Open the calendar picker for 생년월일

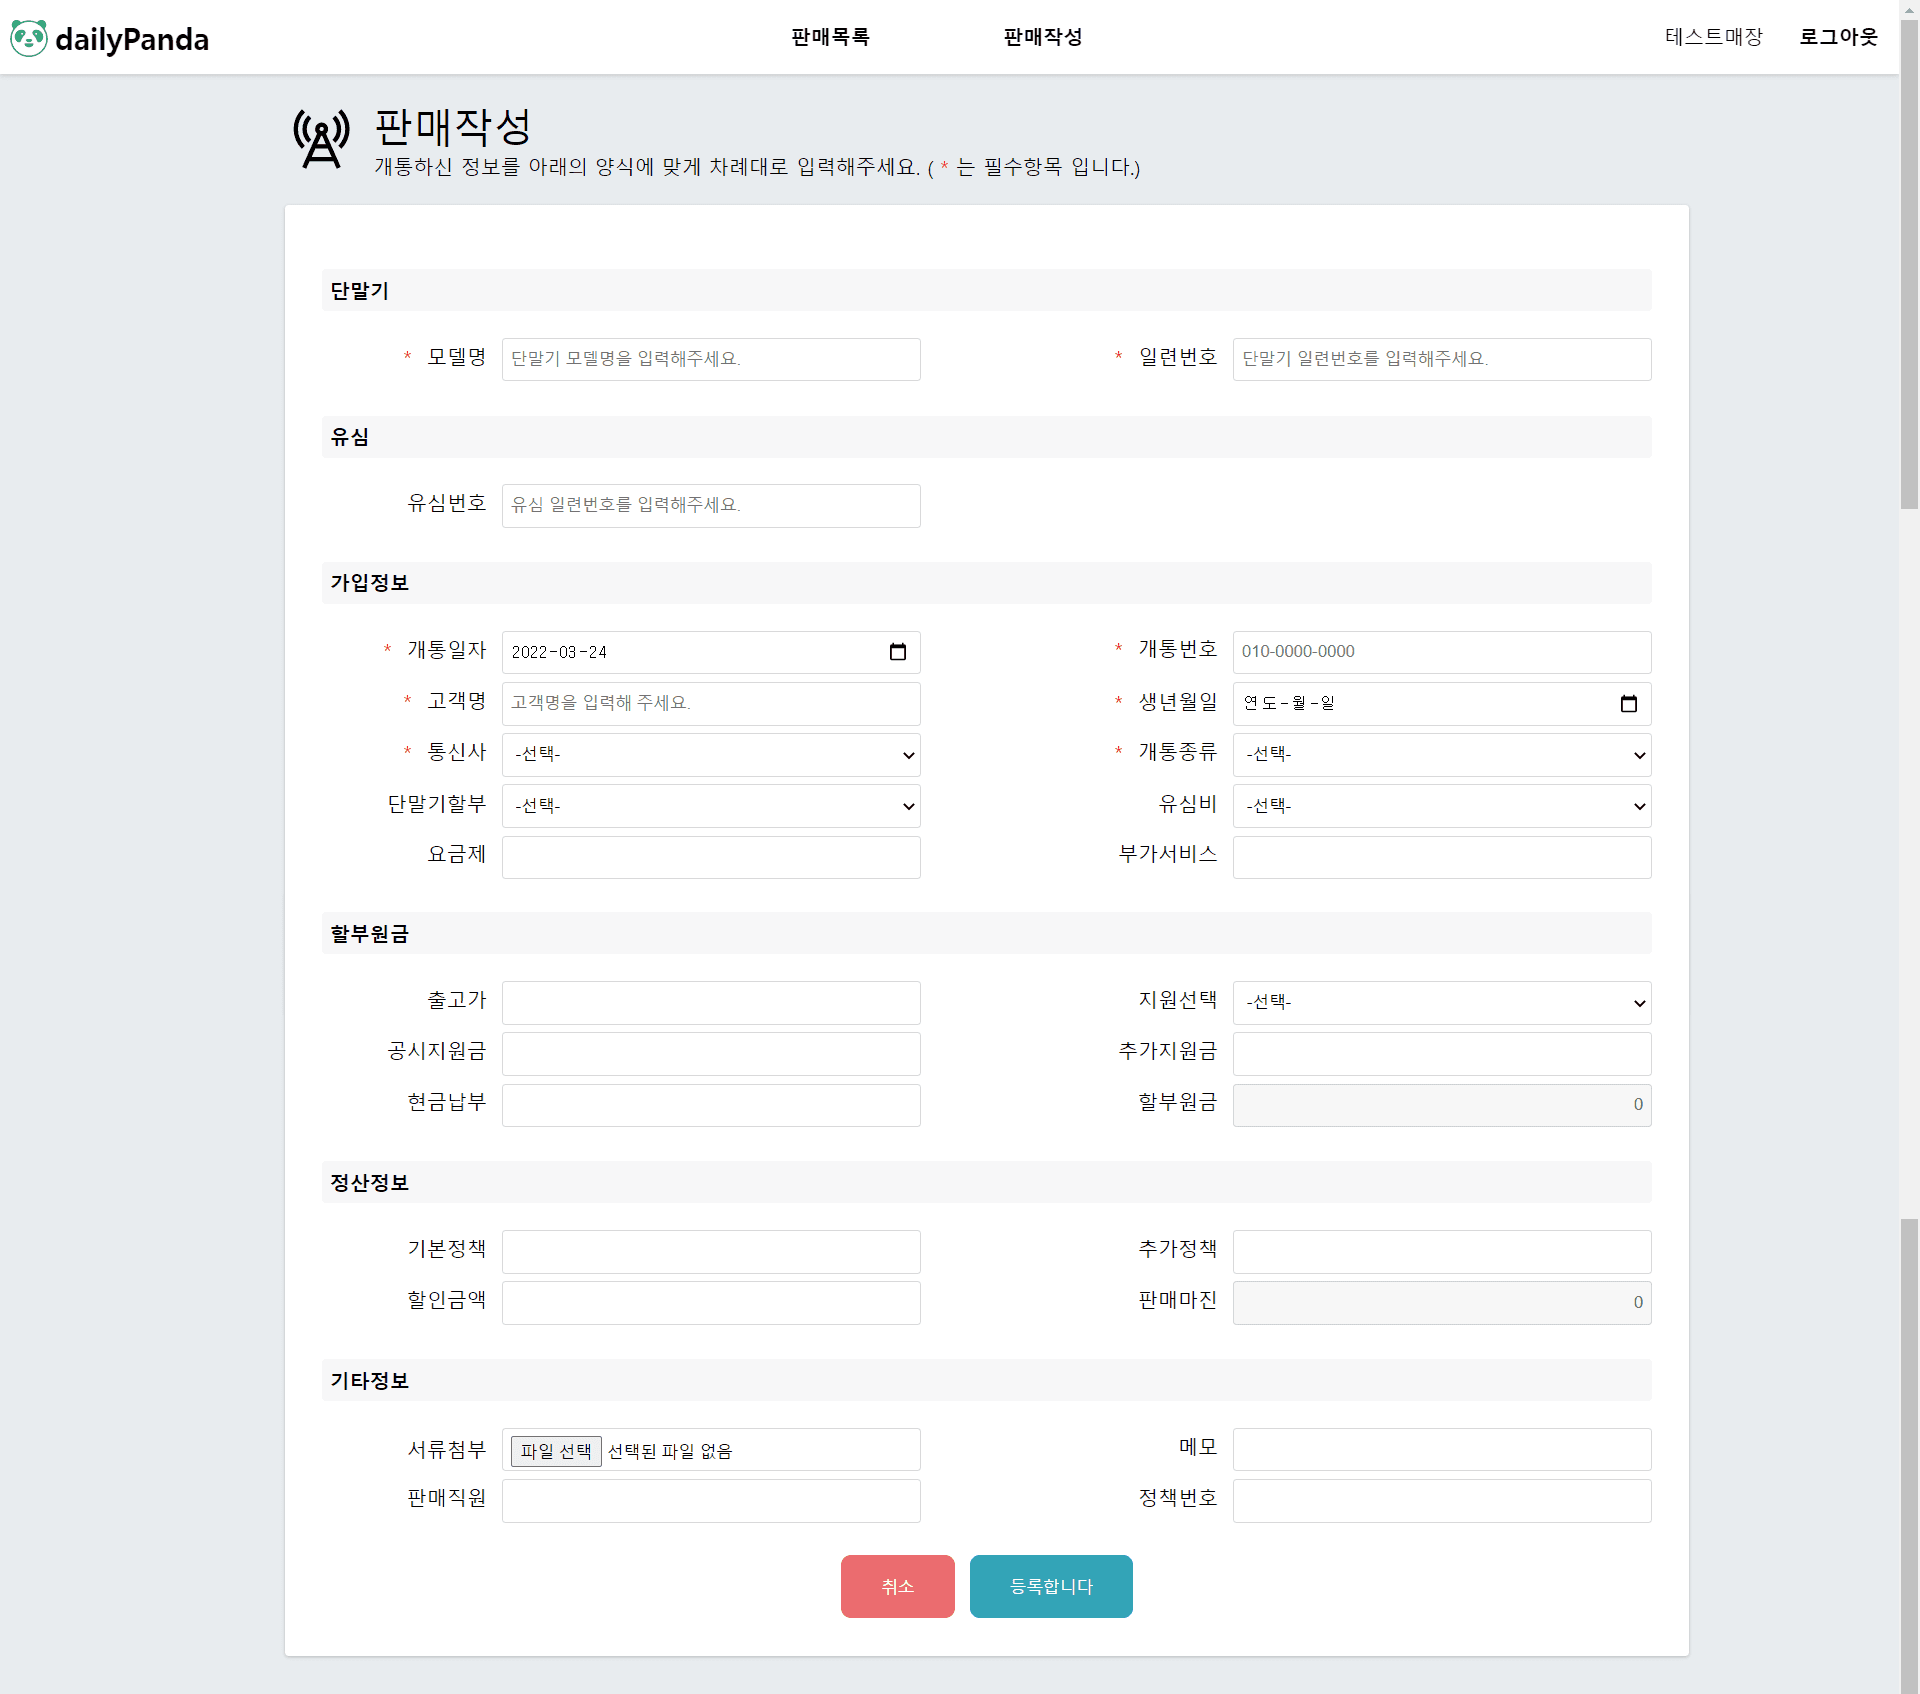point(1629,704)
